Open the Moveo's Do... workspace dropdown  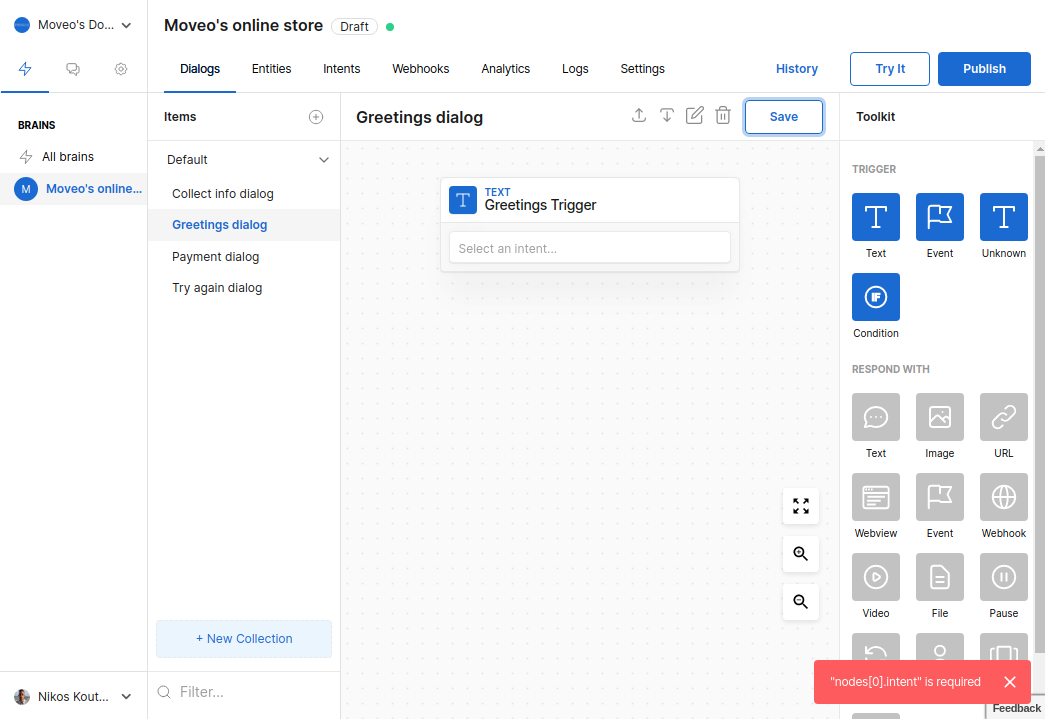73,25
